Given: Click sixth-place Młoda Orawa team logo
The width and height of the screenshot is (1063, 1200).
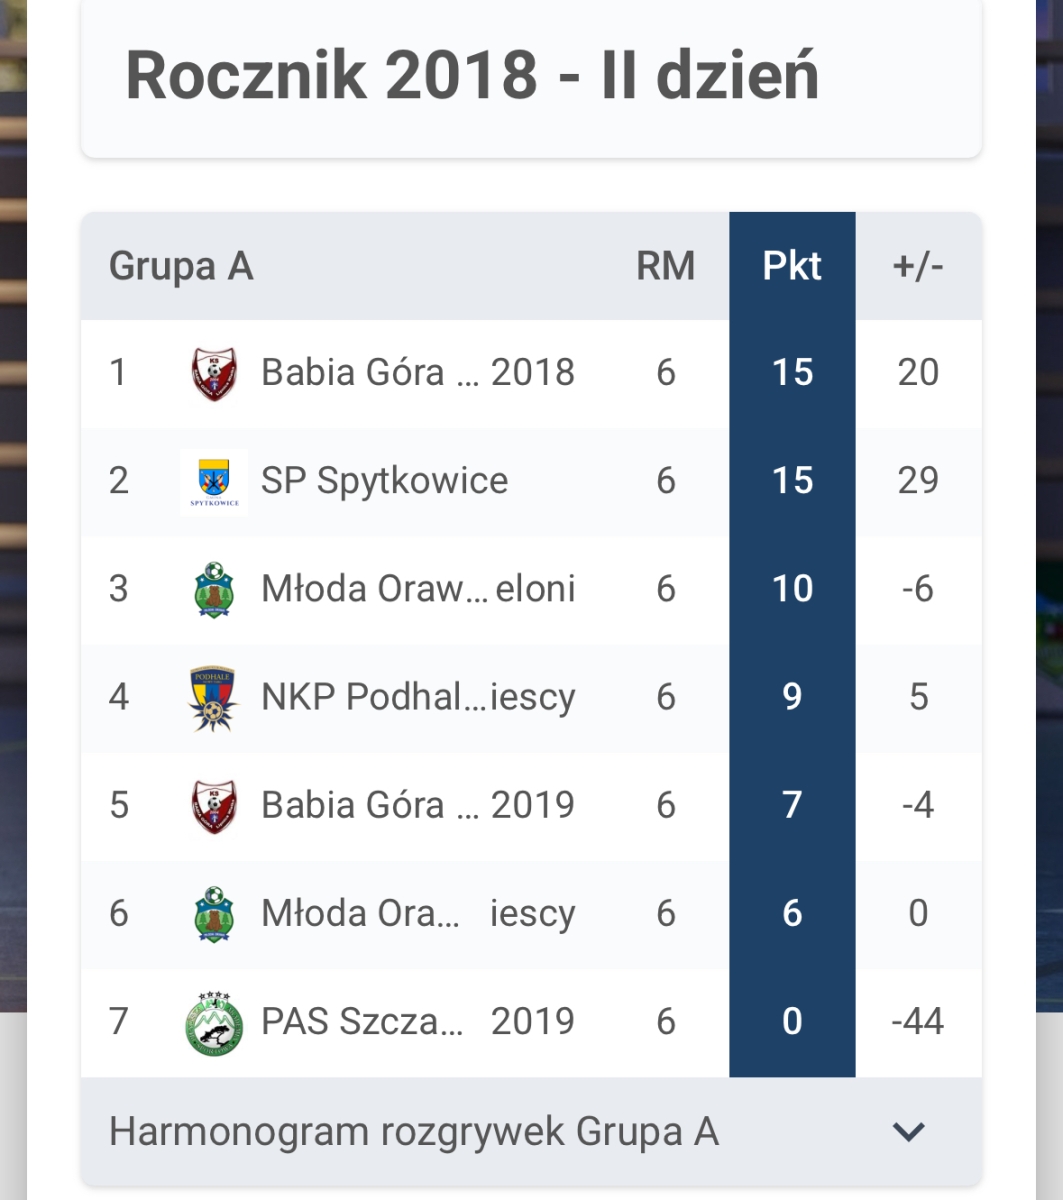Looking at the screenshot, I should tap(214, 914).
